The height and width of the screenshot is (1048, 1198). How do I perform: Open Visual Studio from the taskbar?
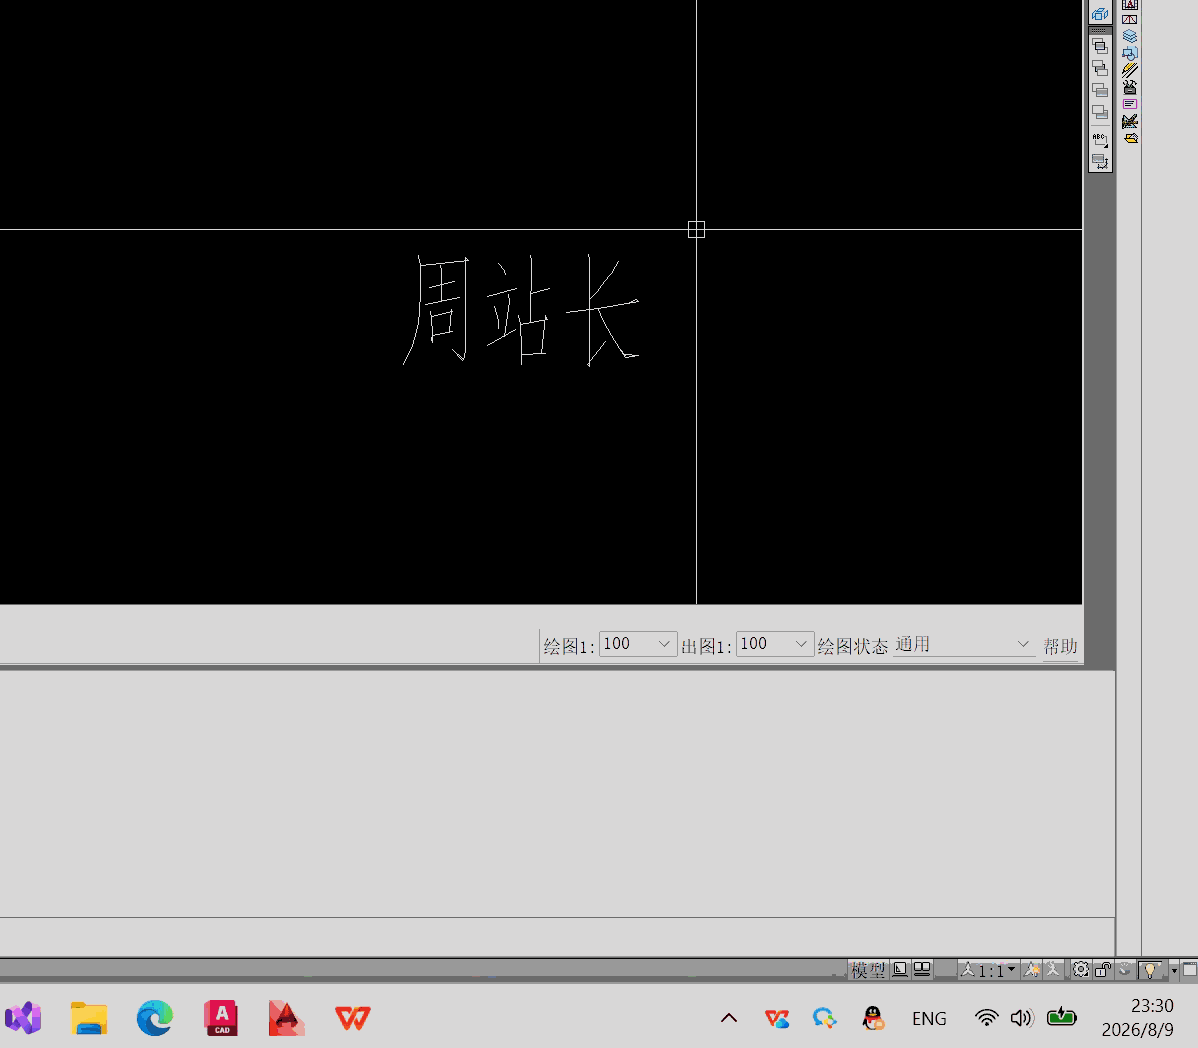point(23,1018)
